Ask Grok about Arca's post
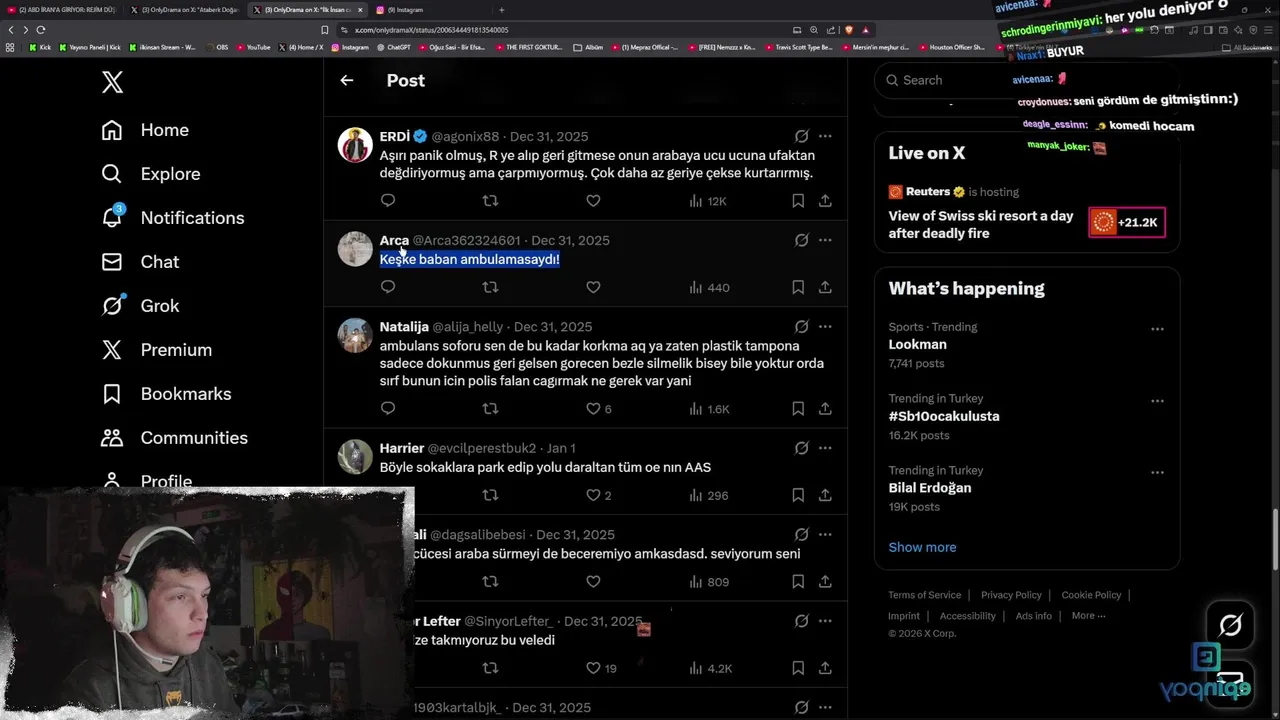 (x=801, y=240)
